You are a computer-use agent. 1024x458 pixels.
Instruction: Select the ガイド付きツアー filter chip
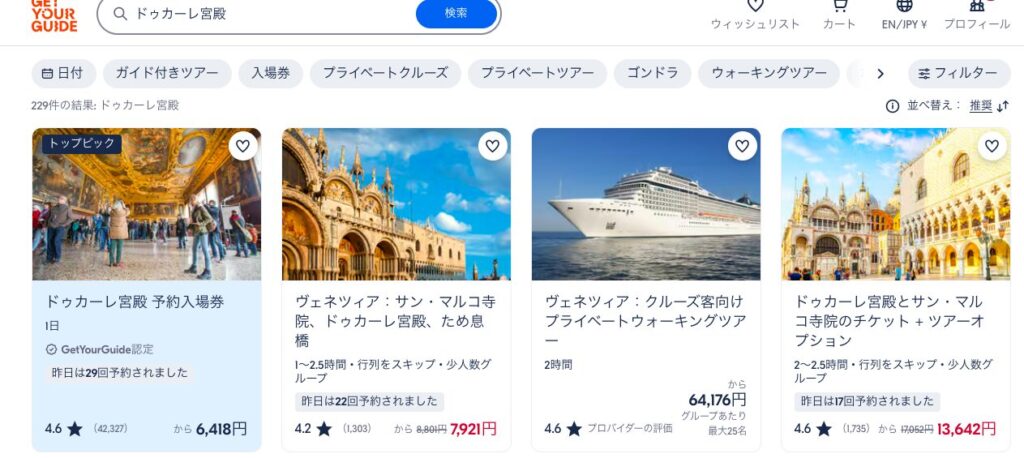point(167,73)
